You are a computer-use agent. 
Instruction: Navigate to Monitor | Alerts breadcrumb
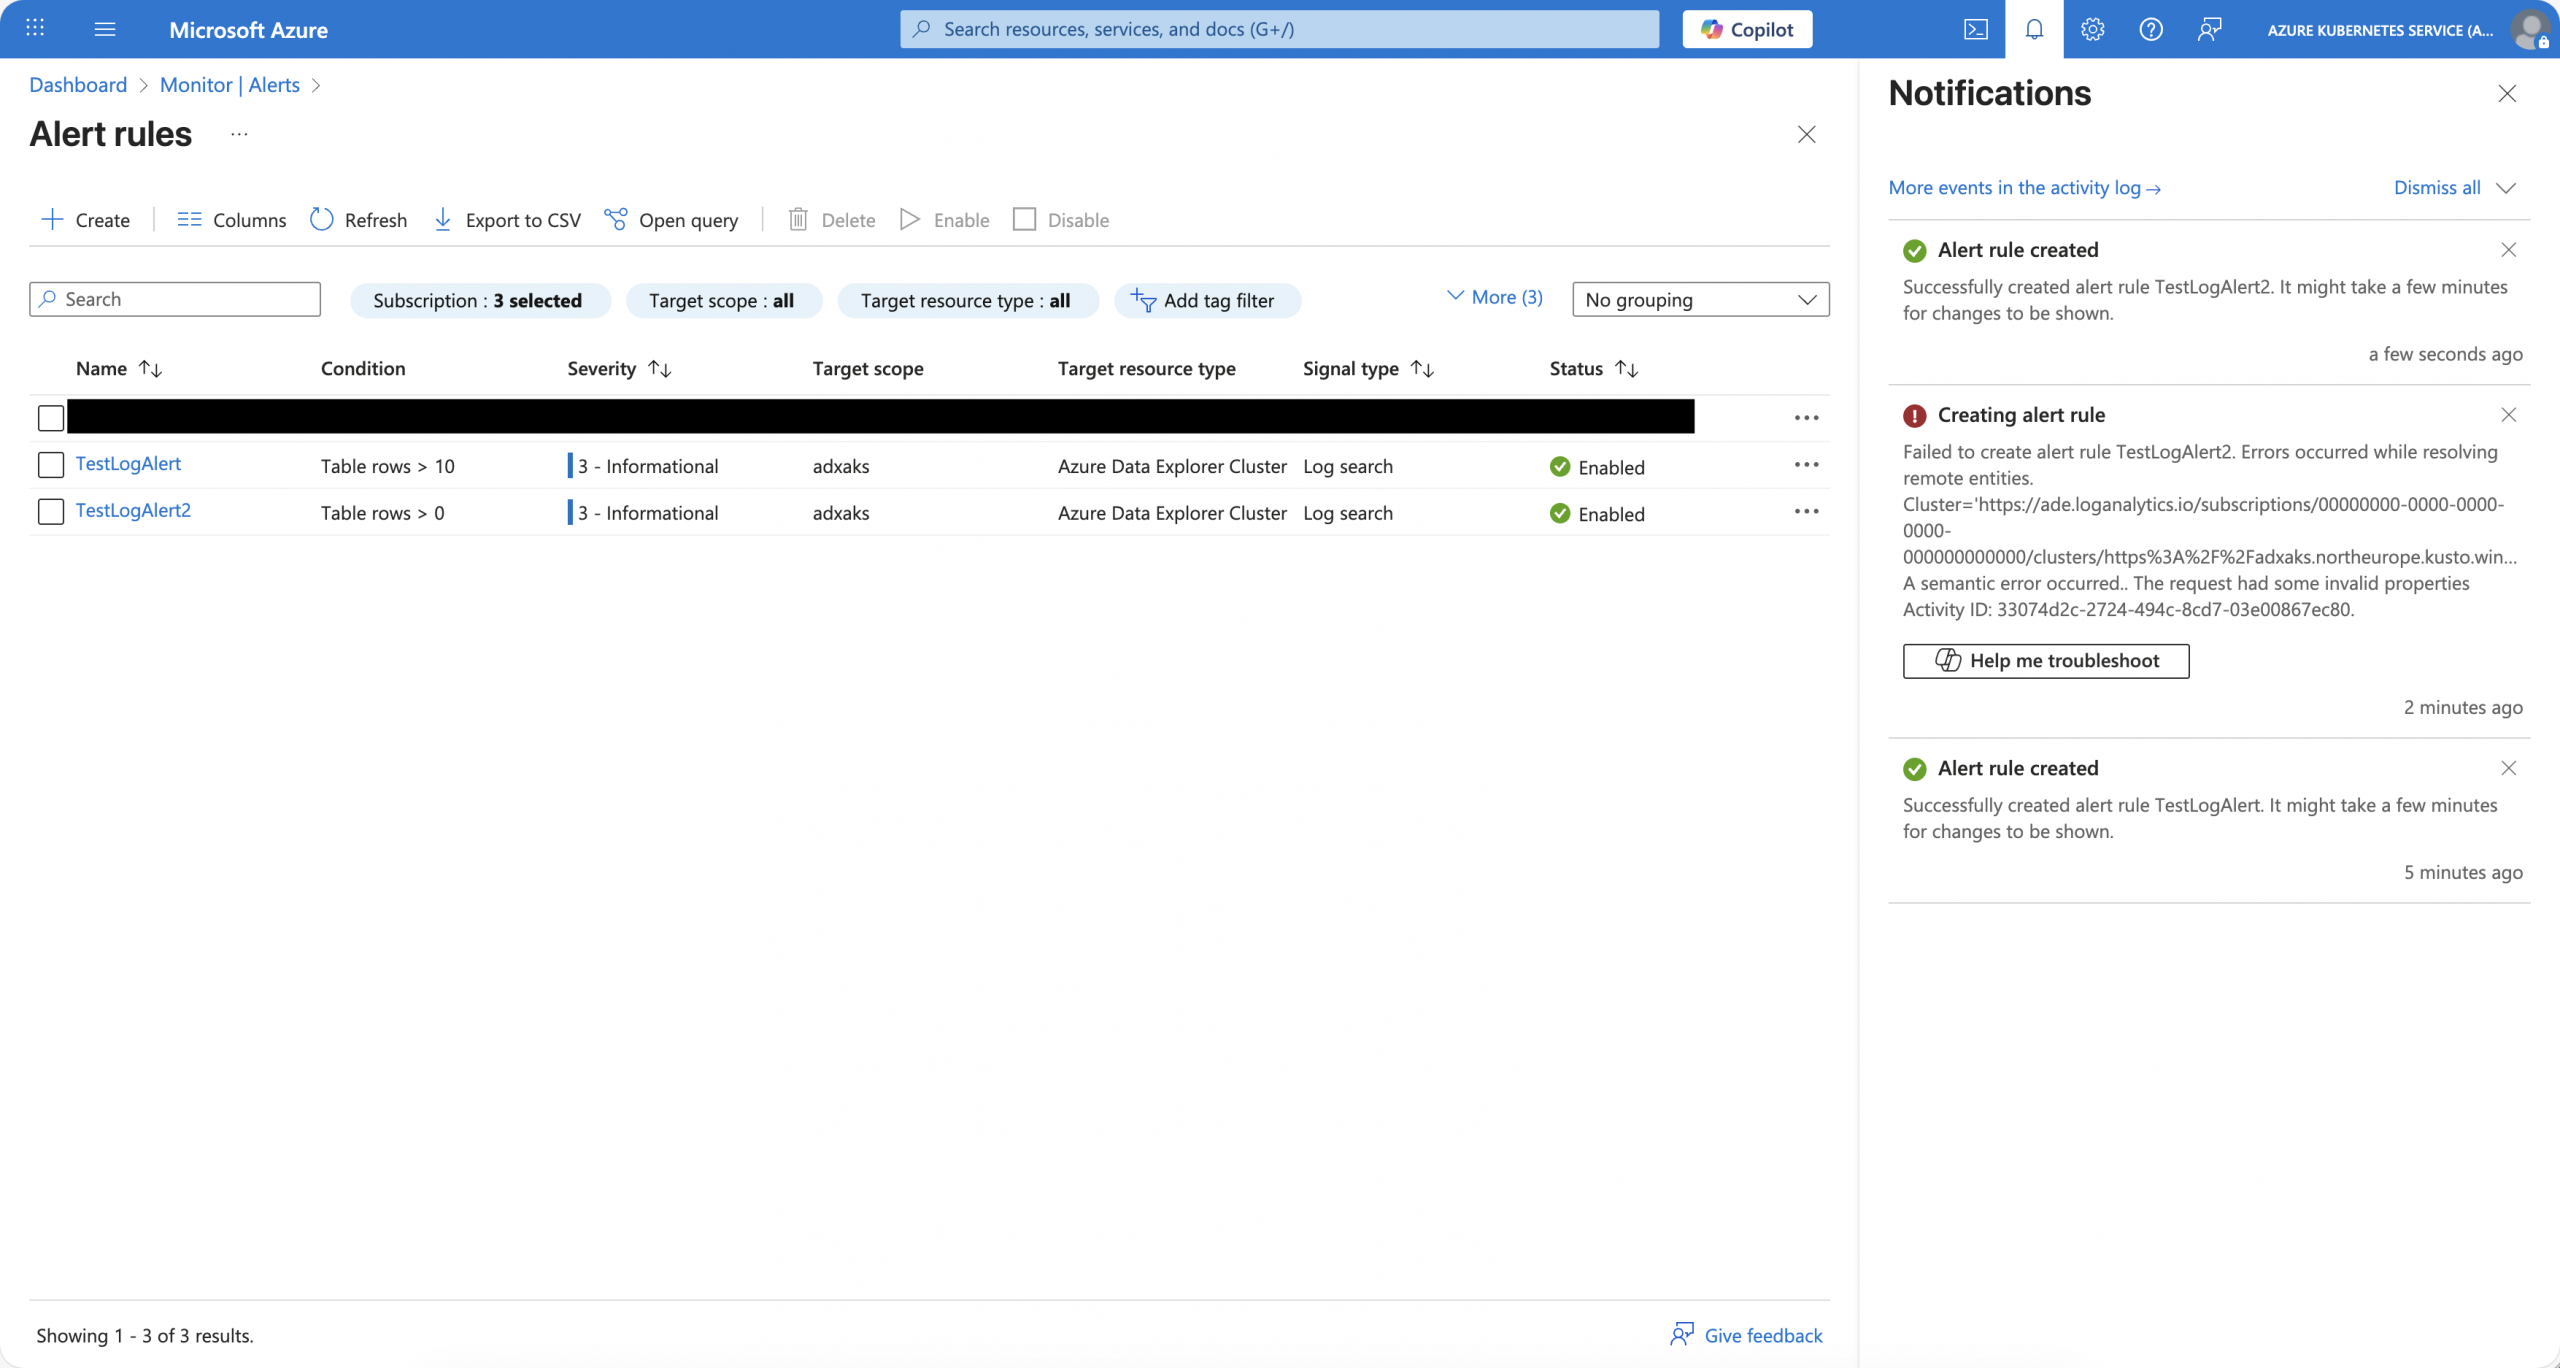(229, 85)
